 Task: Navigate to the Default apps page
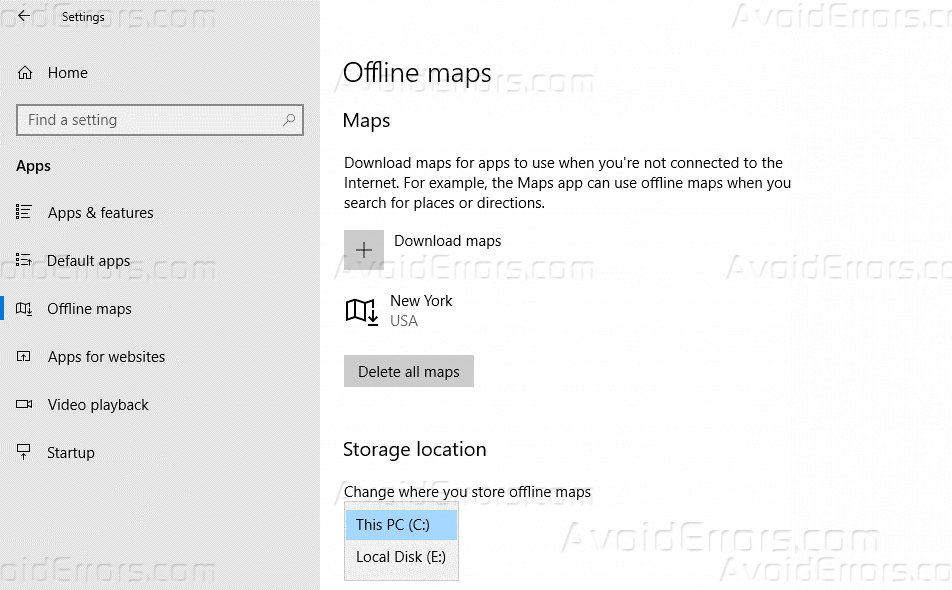(x=88, y=261)
